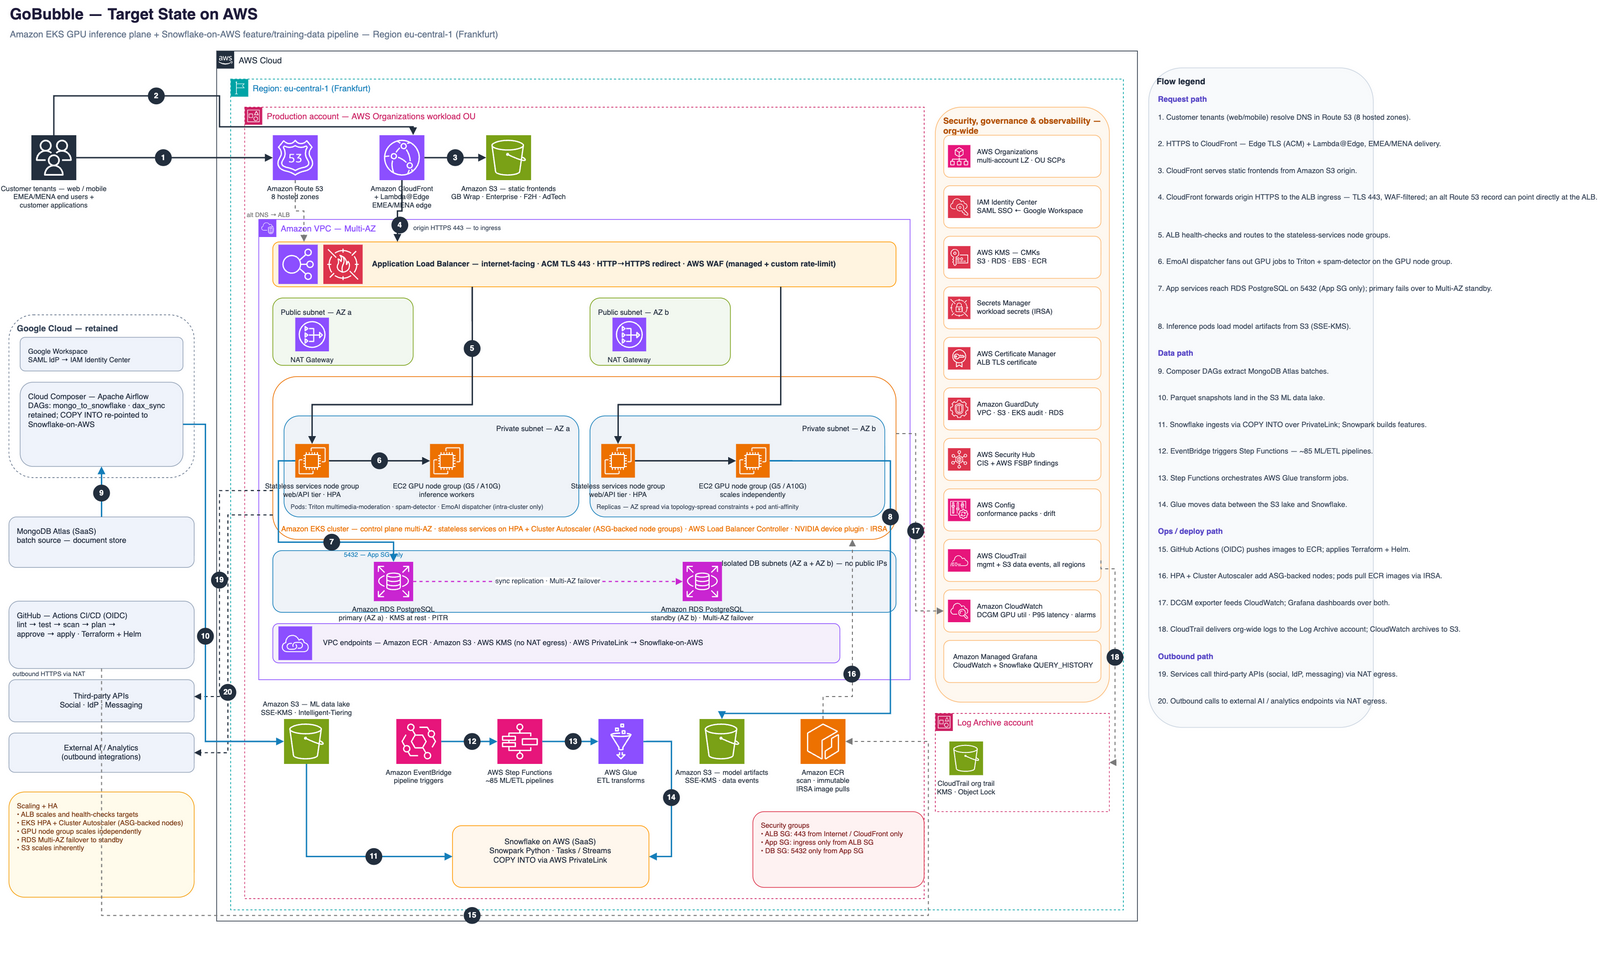The image size is (1600, 957).
Task: Click the "Ops / deploy path" legend heading
Action: click(x=1190, y=531)
